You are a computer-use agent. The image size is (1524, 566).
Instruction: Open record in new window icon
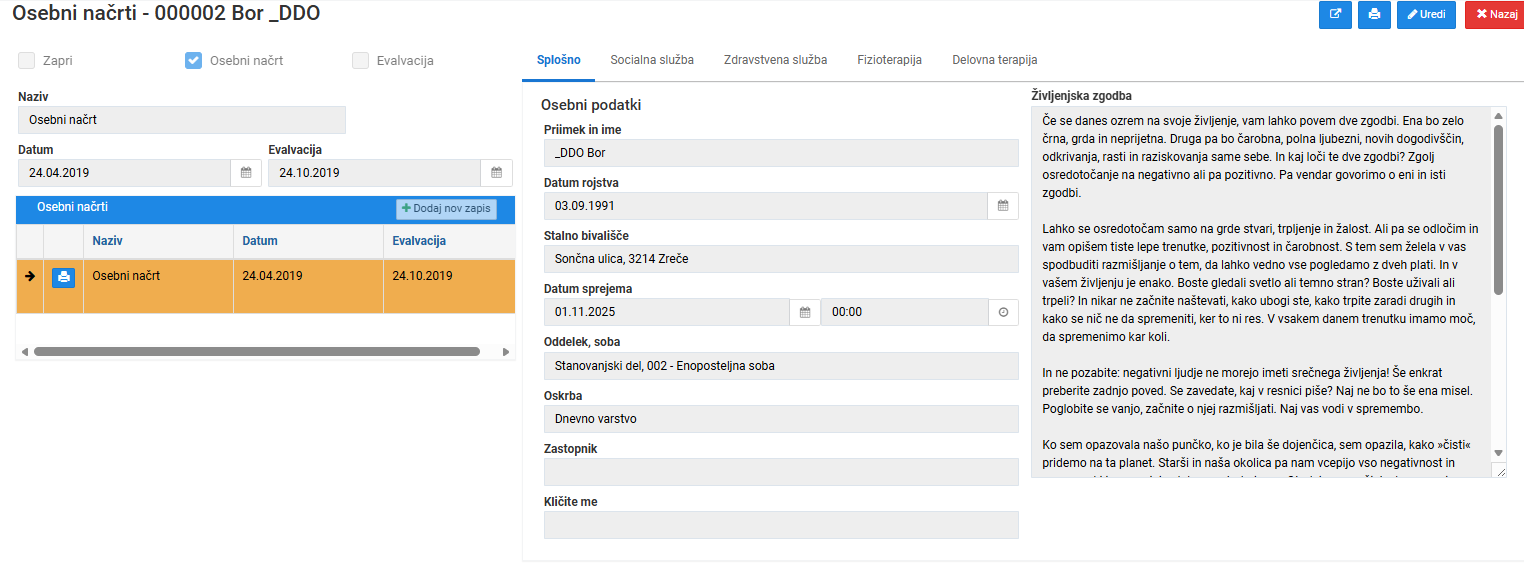(1336, 15)
